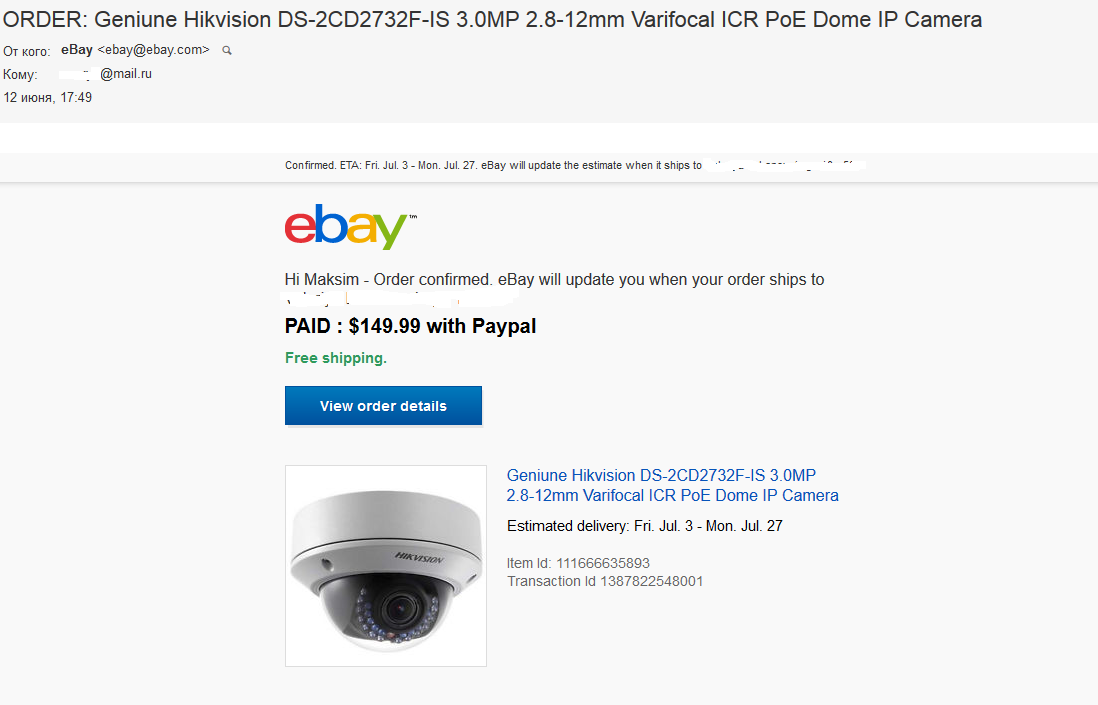Image resolution: width=1098 pixels, height=705 pixels.
Task: Click the email subject line starting with ORDER
Action: point(493,20)
